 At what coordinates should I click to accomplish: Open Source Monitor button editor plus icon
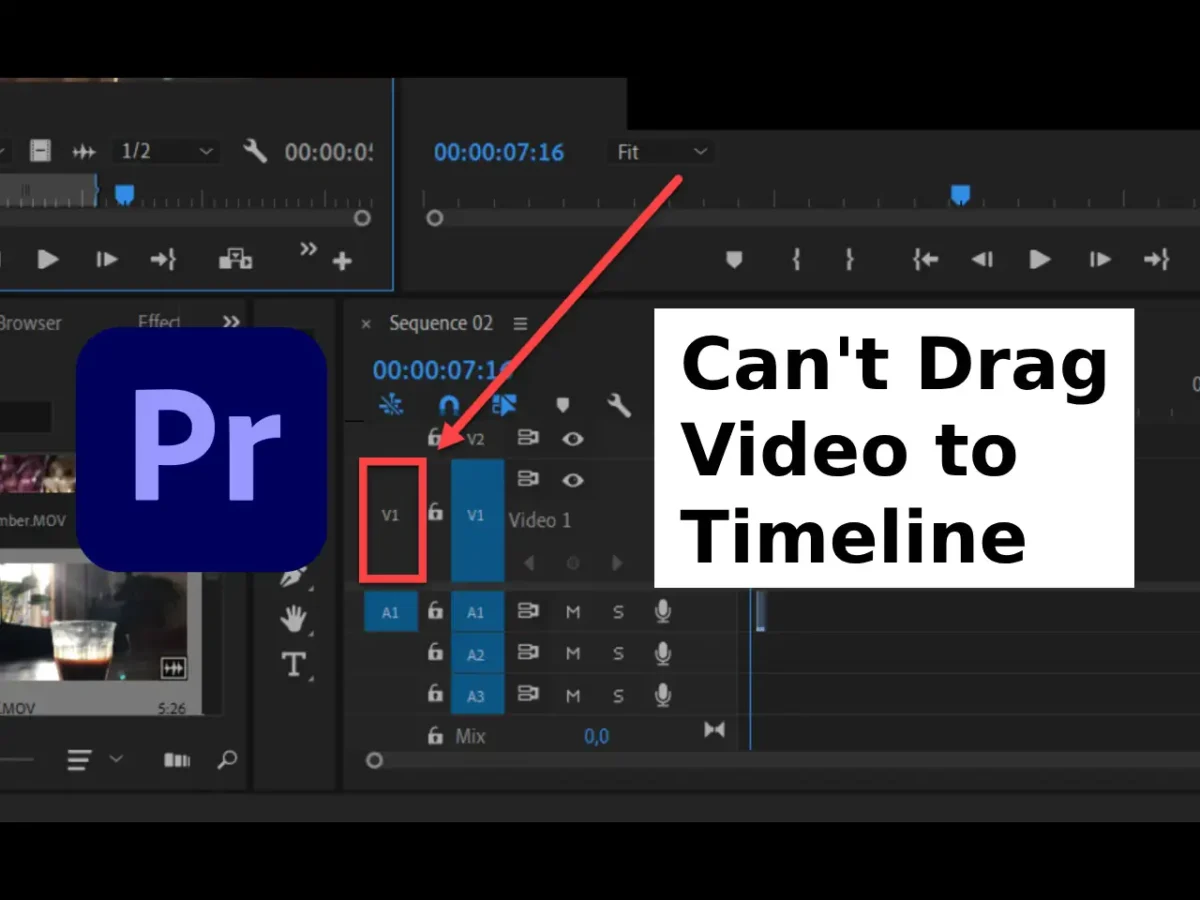(x=342, y=262)
